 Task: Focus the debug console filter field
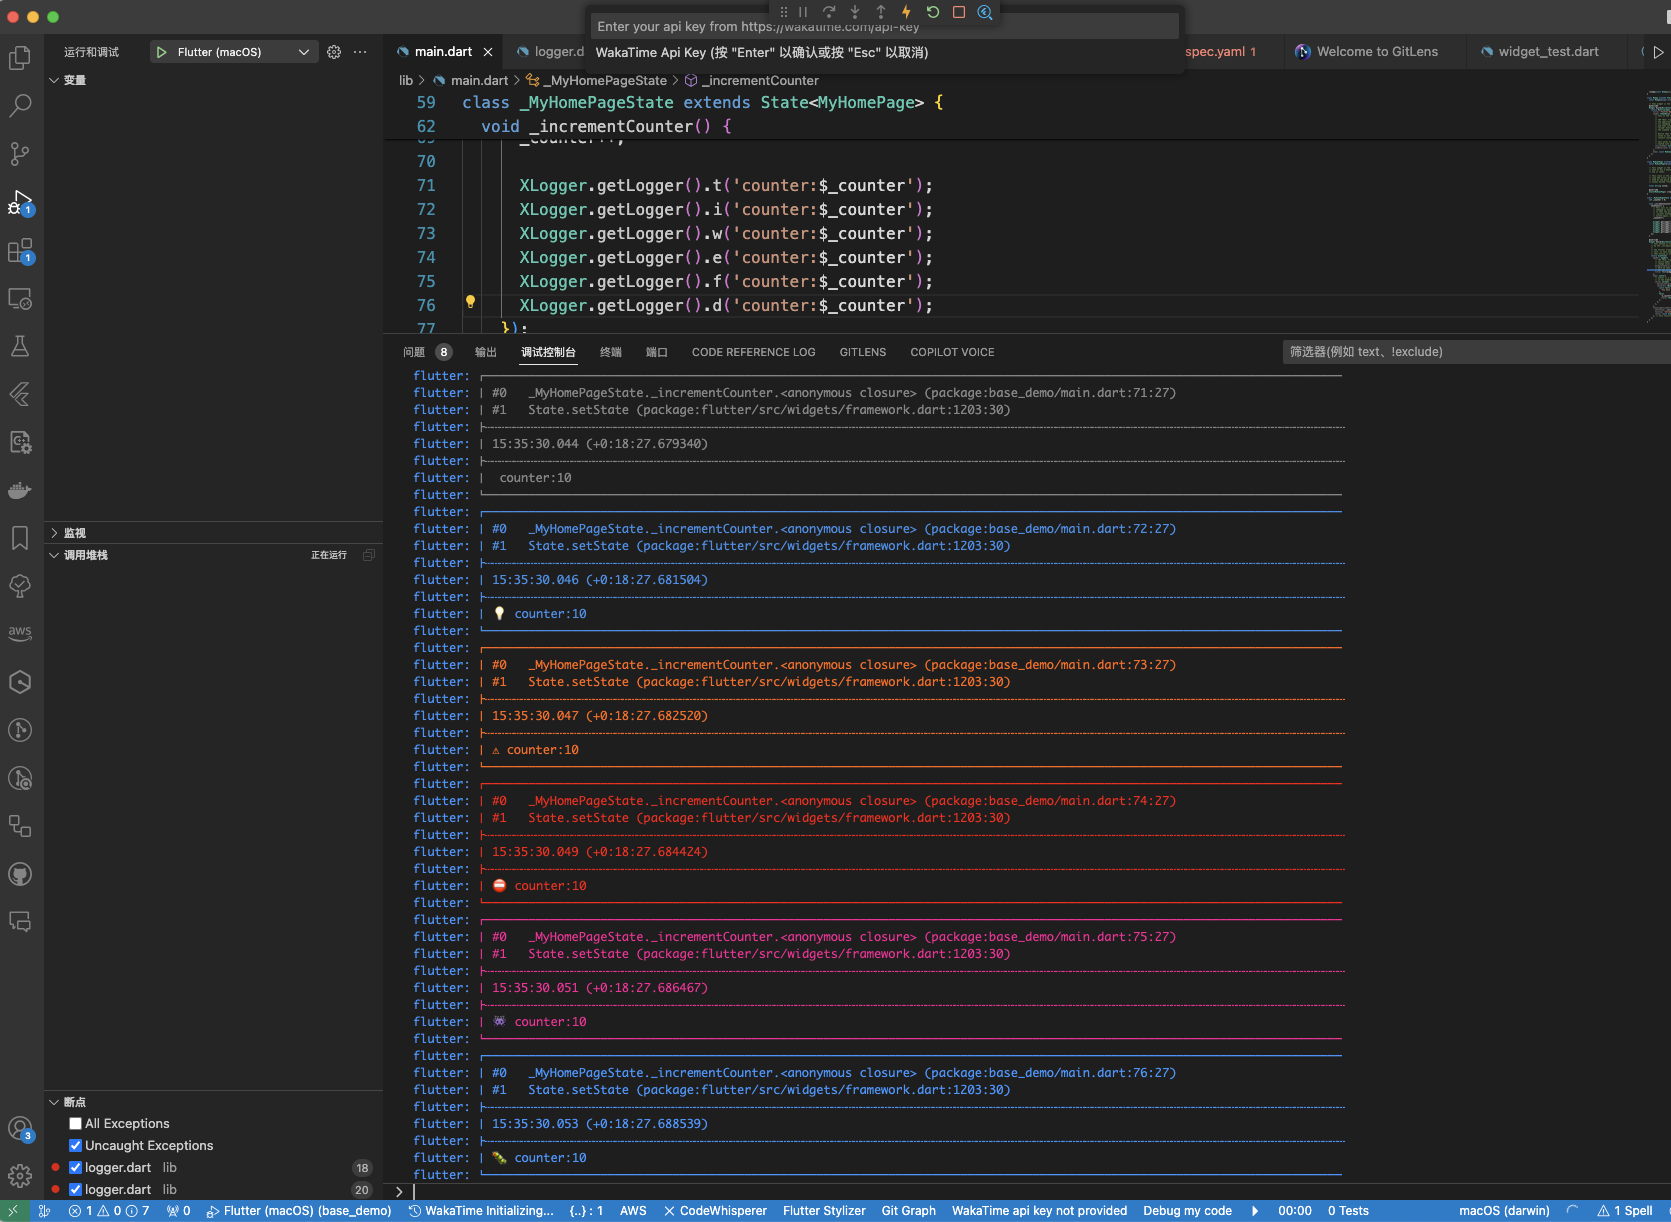(x=1476, y=352)
